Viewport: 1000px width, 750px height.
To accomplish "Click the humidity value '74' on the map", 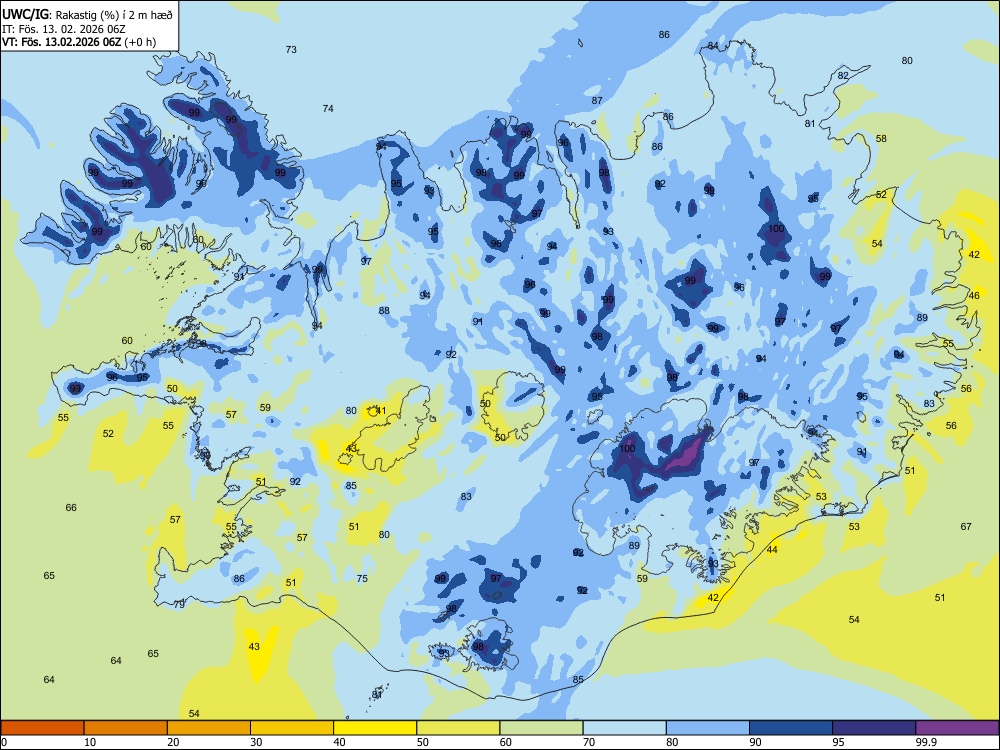I will [x=328, y=108].
